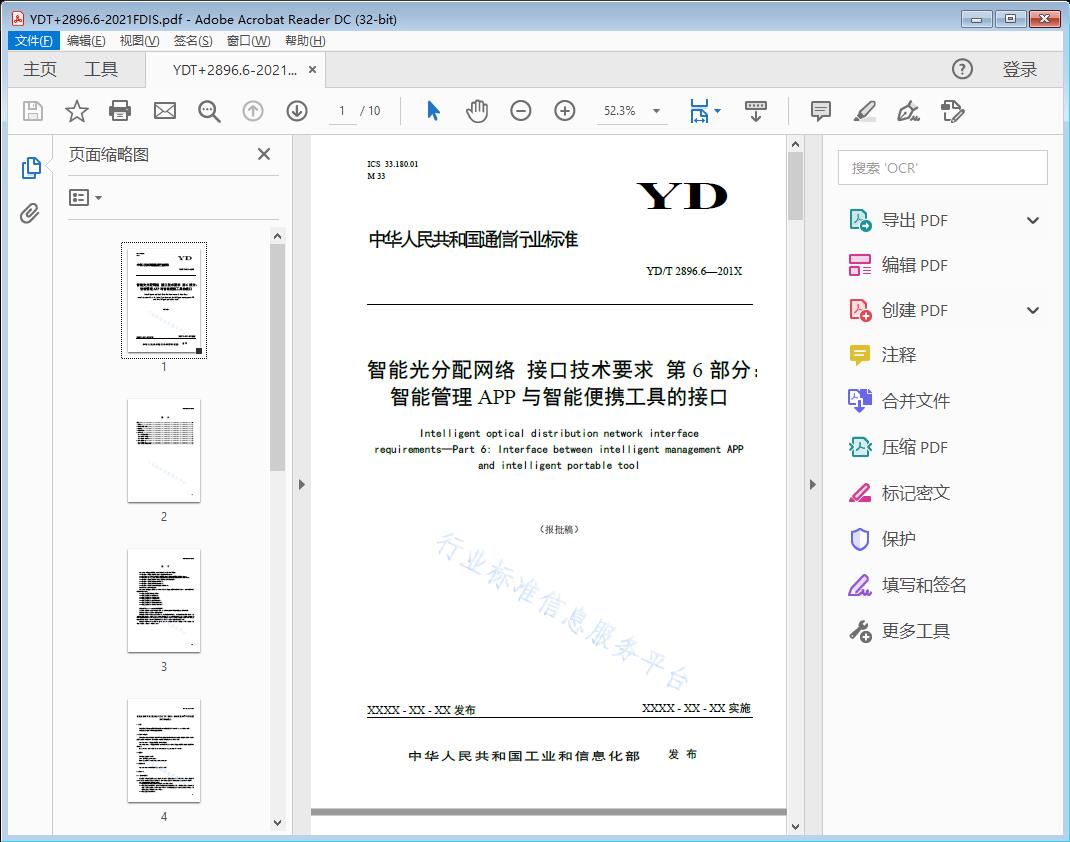The width and height of the screenshot is (1070, 842).
Task: Select page 3 thumbnail in sidebar
Action: [x=163, y=600]
